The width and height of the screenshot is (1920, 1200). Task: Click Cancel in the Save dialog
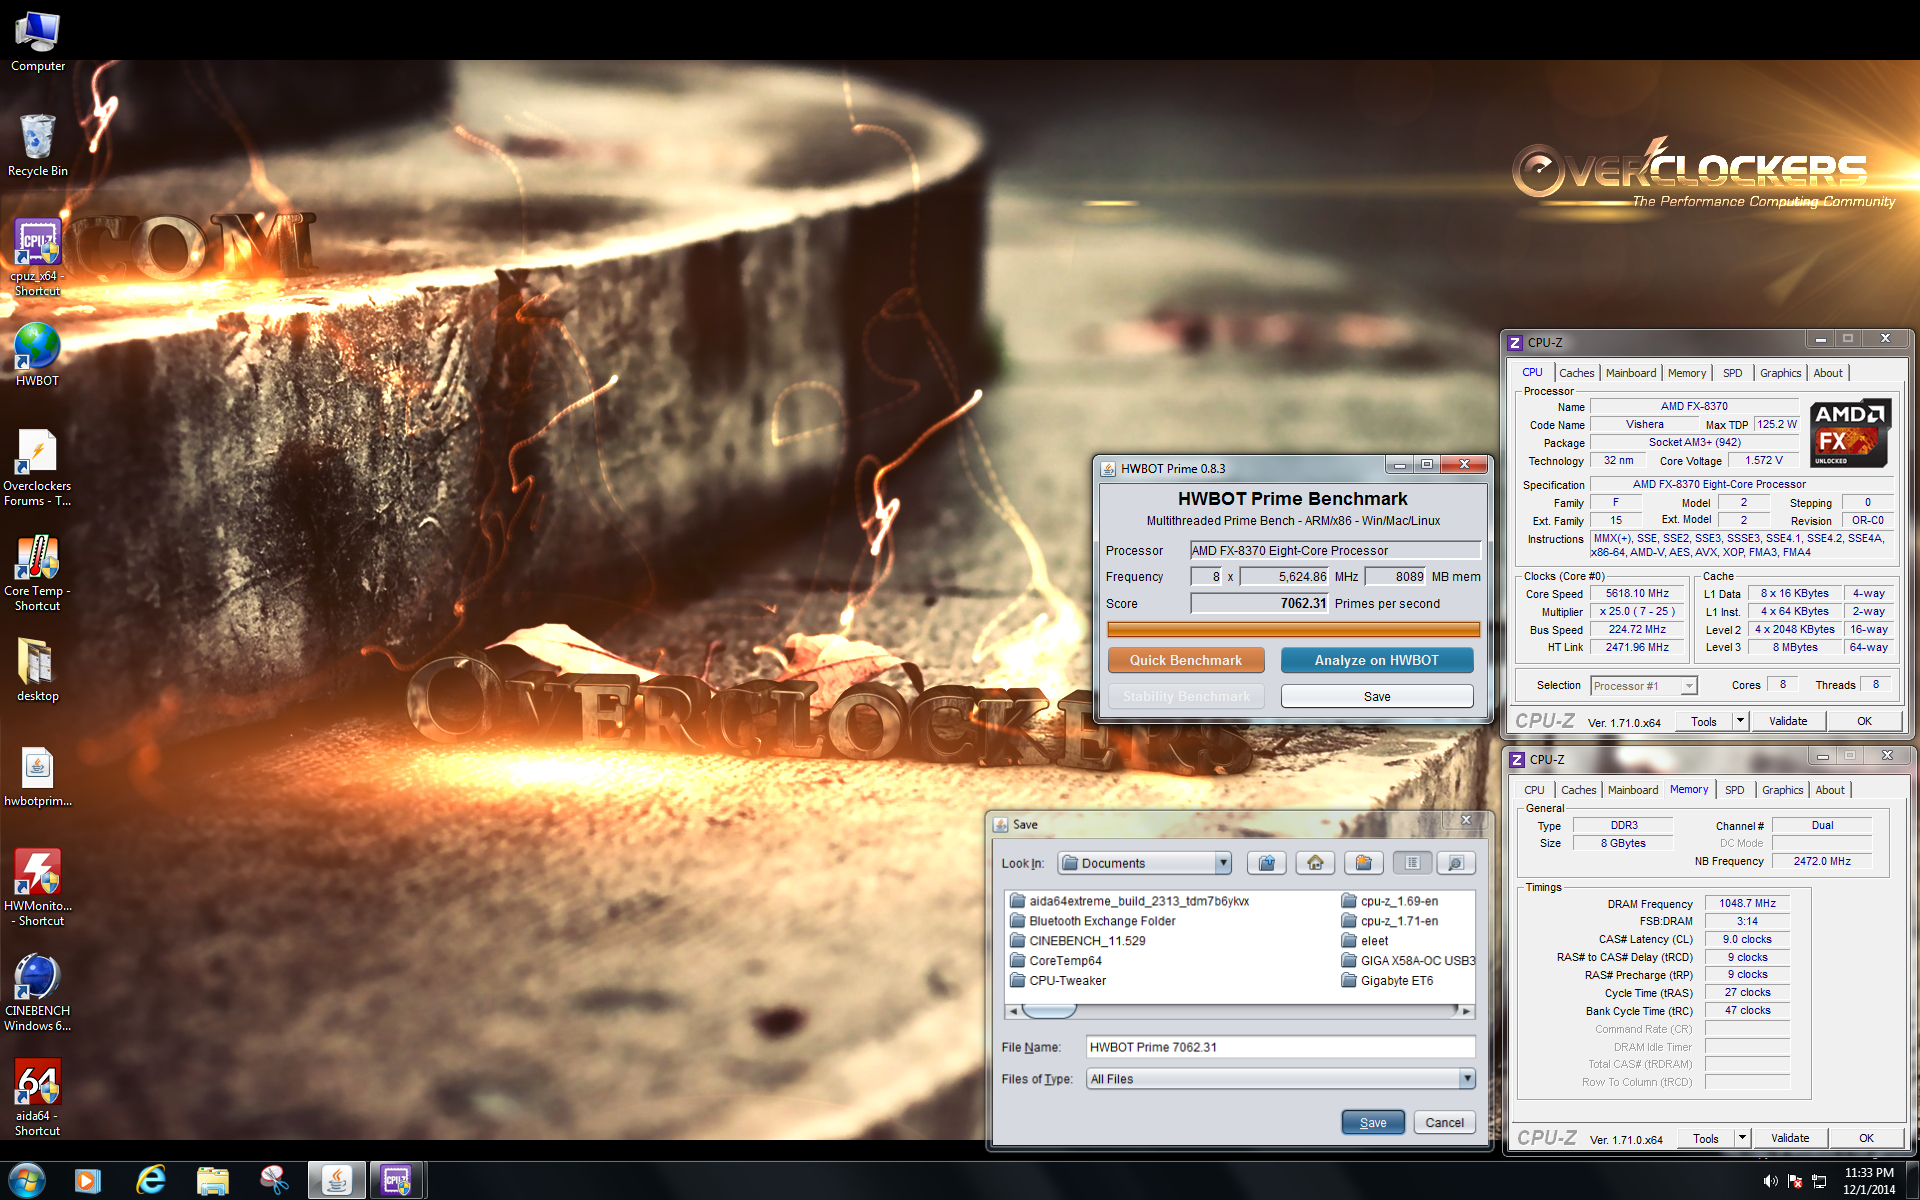click(x=1444, y=1122)
